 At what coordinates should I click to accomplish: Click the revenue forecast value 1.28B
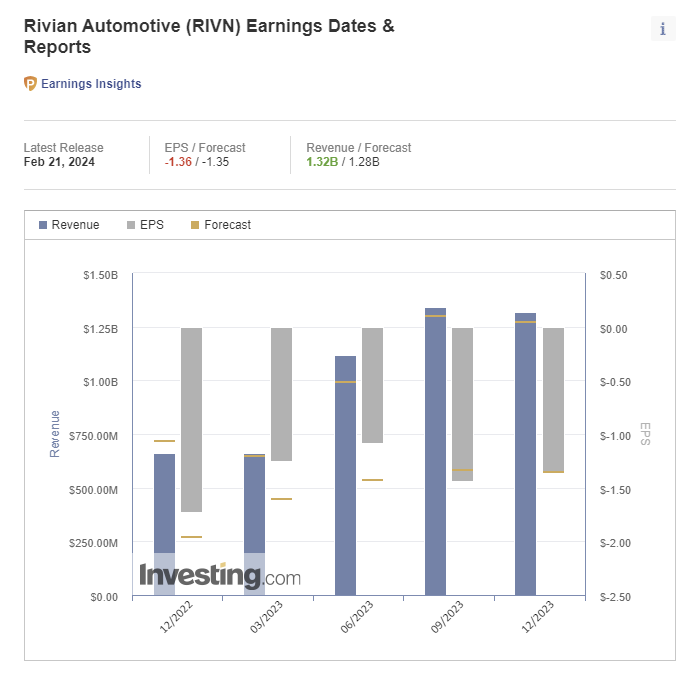364,162
